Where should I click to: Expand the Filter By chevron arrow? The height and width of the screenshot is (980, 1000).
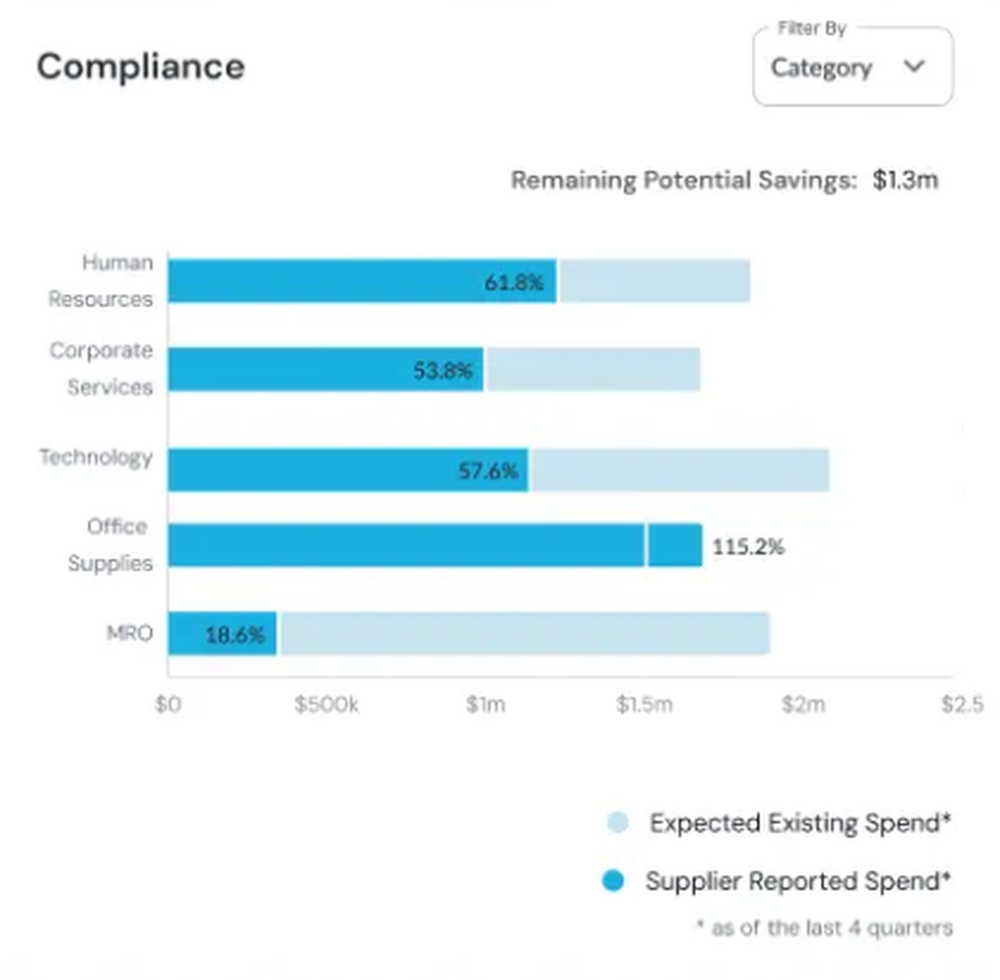point(915,68)
